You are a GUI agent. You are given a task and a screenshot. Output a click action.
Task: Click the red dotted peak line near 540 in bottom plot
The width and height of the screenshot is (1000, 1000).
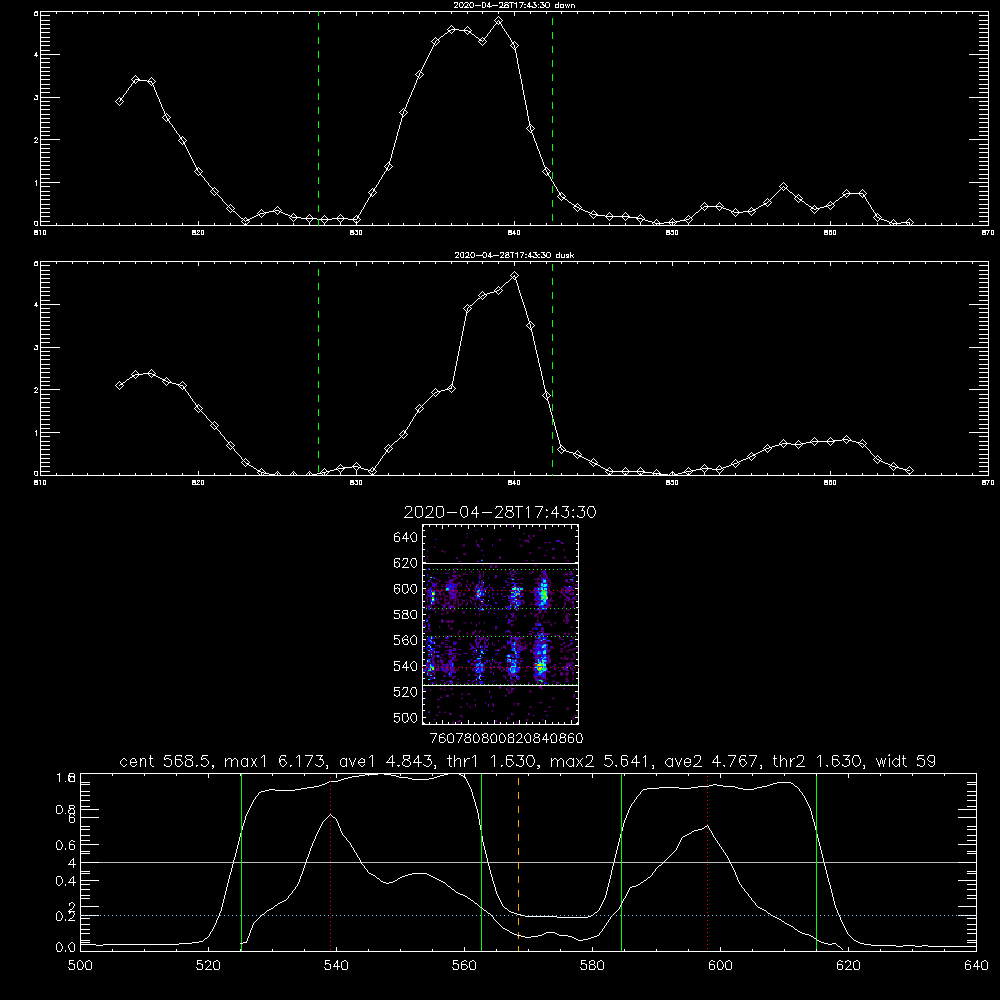pos(330,862)
